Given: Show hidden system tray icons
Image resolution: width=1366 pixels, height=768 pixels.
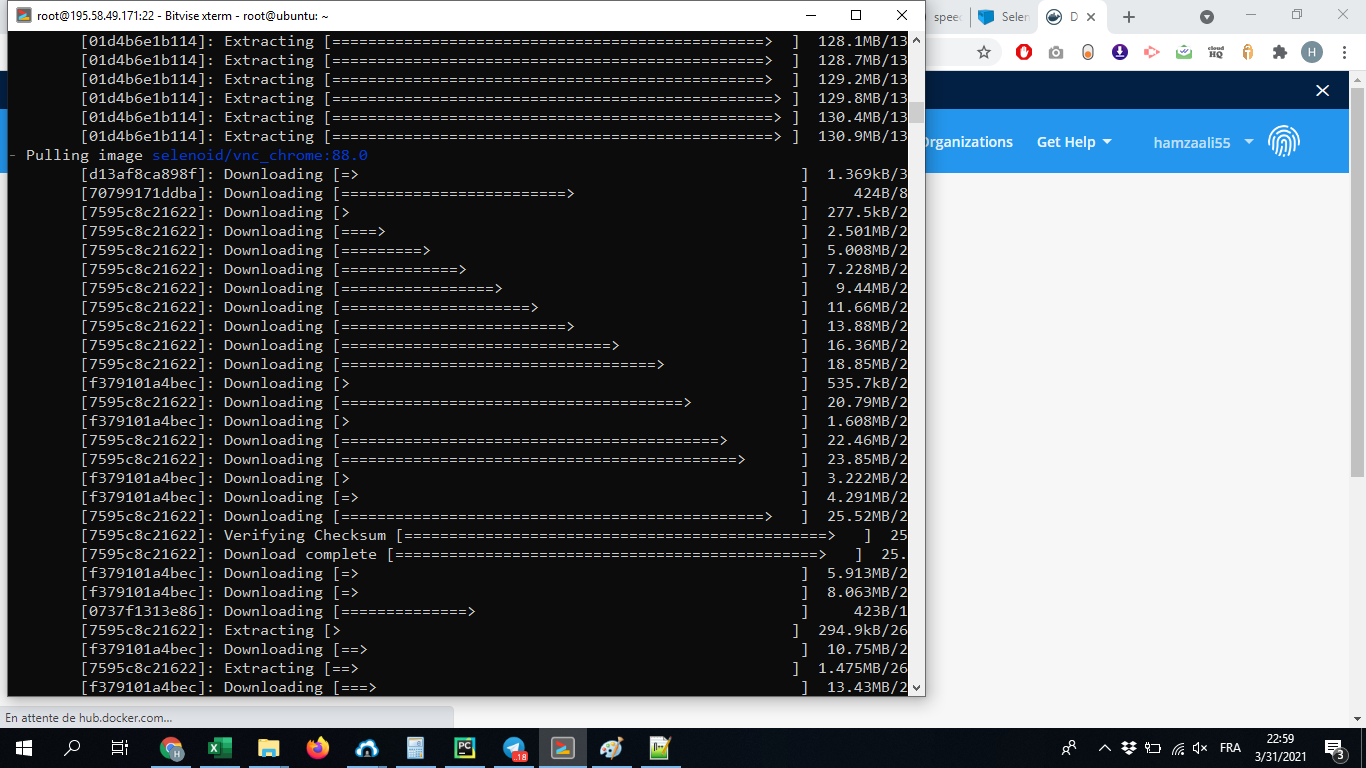Looking at the screenshot, I should click(x=1105, y=748).
